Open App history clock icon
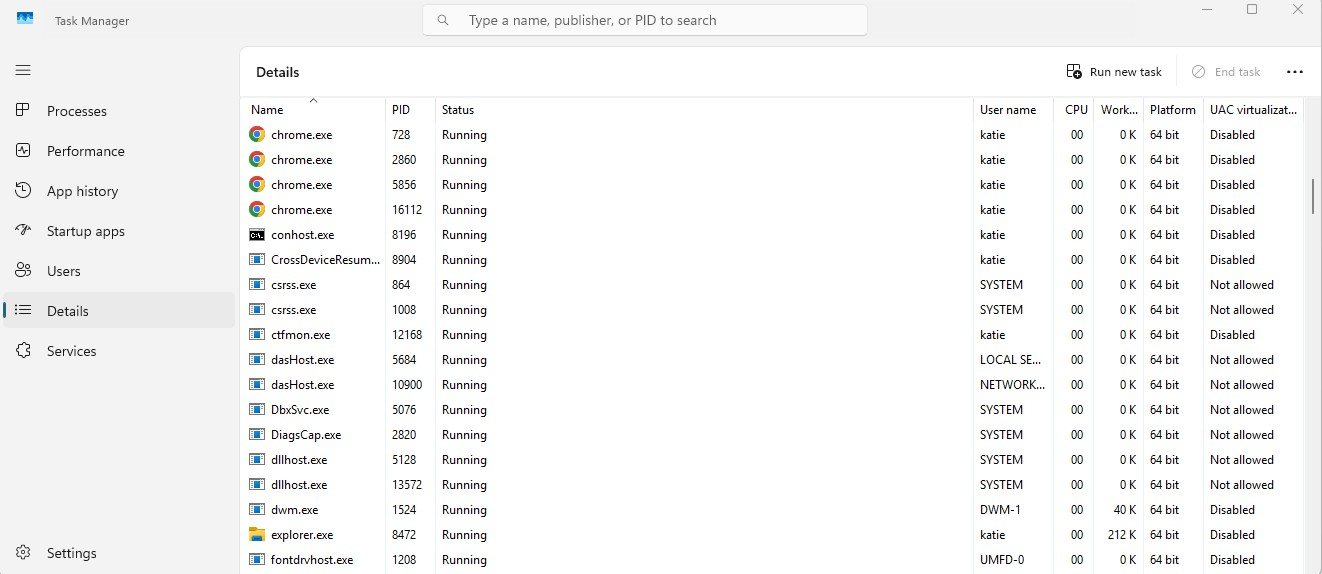This screenshot has width=1322, height=574. tap(23, 191)
